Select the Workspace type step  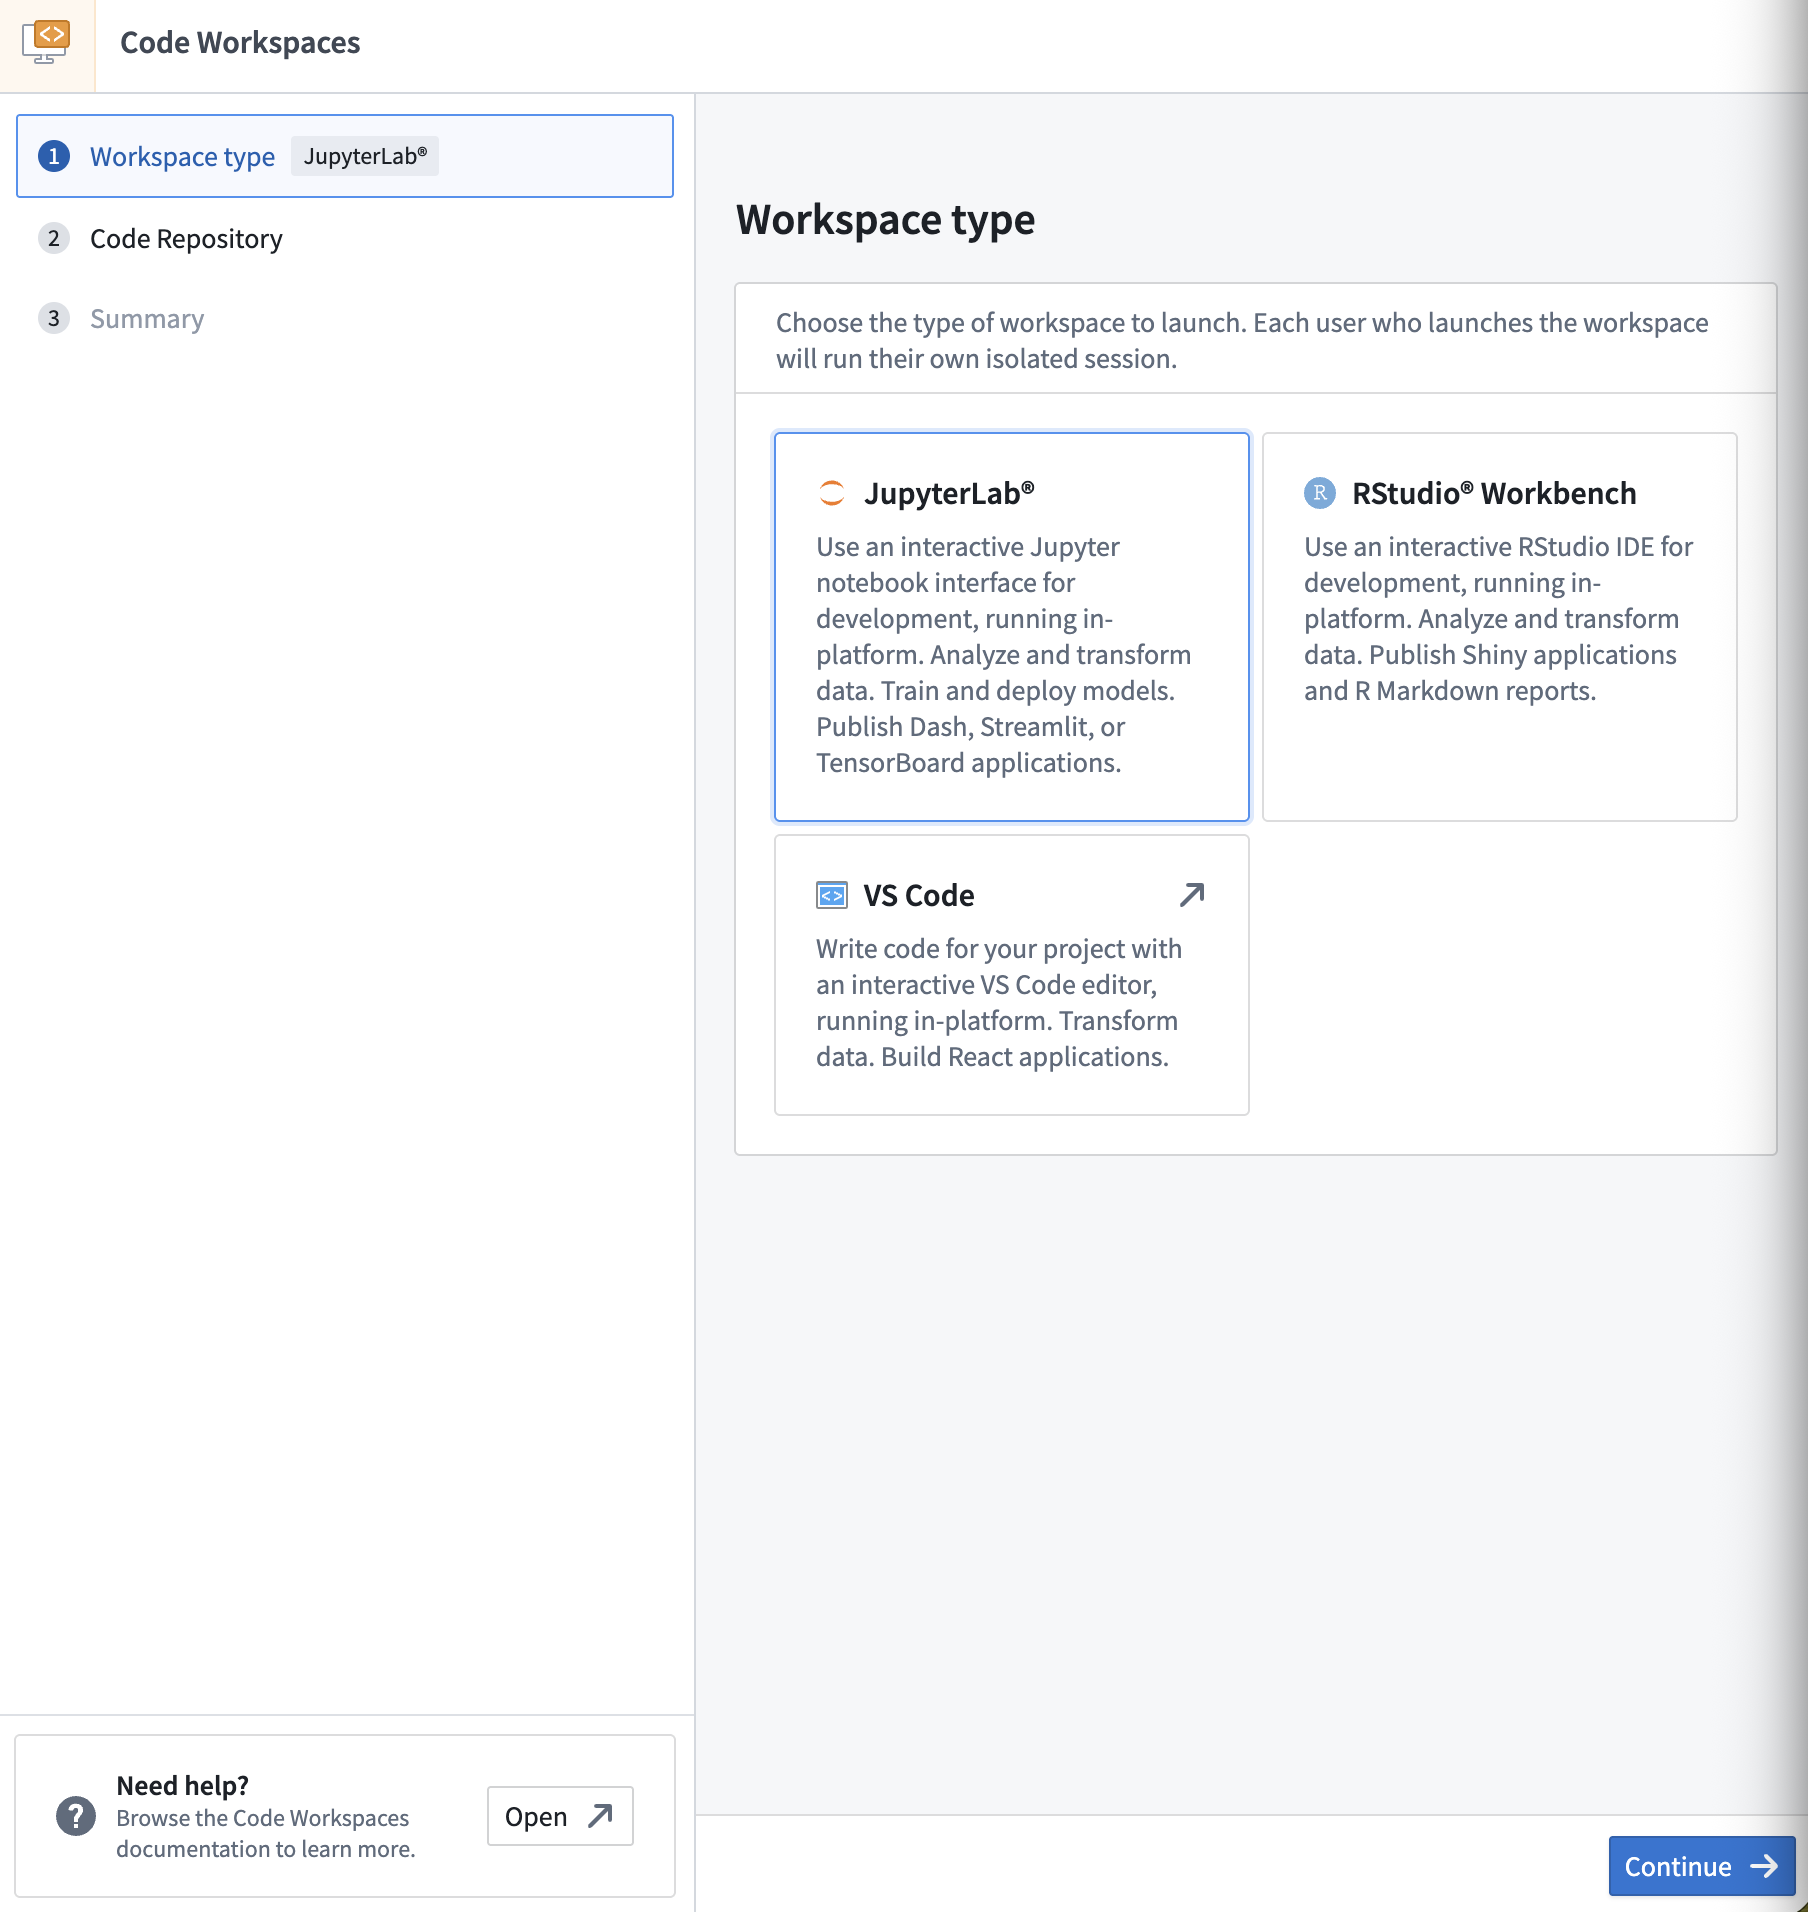coord(345,156)
